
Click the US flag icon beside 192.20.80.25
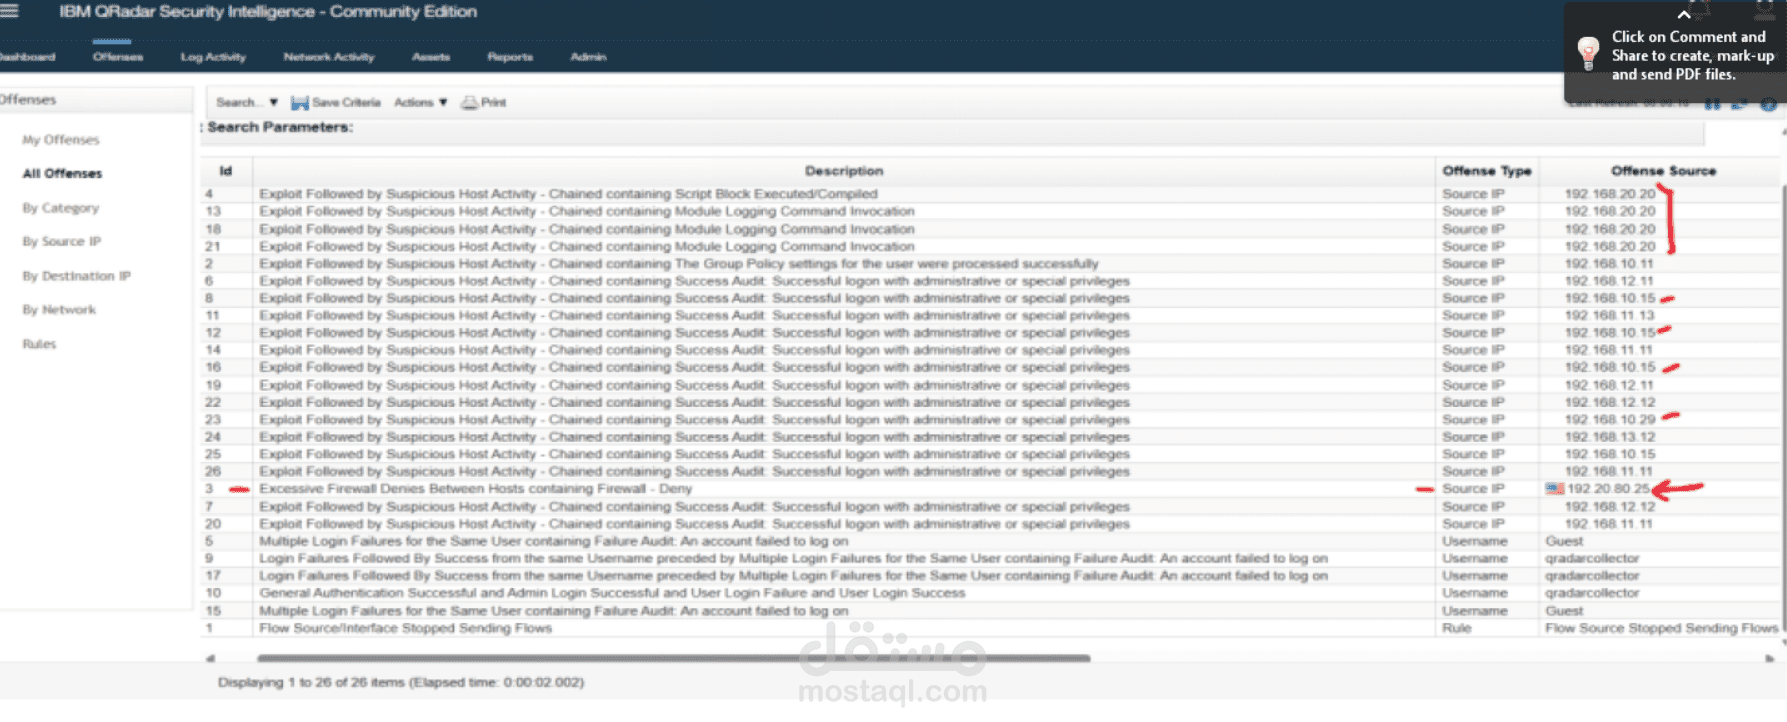coord(1554,489)
